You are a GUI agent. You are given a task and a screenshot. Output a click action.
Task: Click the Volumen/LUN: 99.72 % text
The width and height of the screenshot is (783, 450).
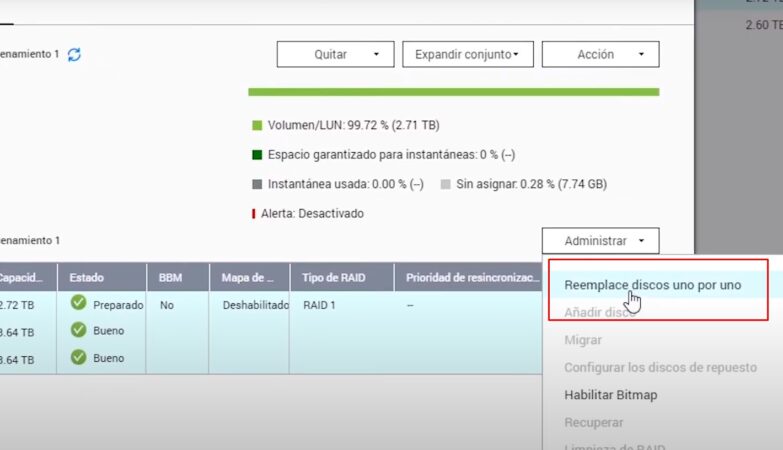(x=353, y=125)
